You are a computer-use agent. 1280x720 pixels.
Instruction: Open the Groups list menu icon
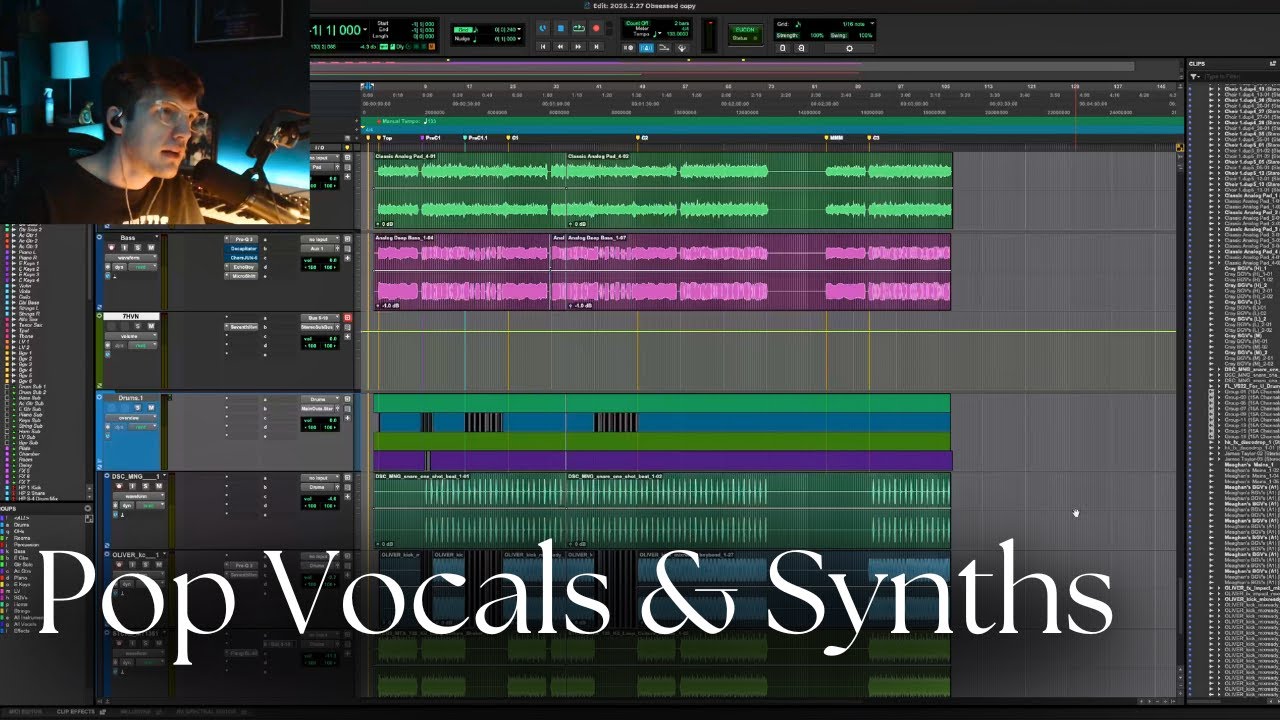tap(87, 508)
